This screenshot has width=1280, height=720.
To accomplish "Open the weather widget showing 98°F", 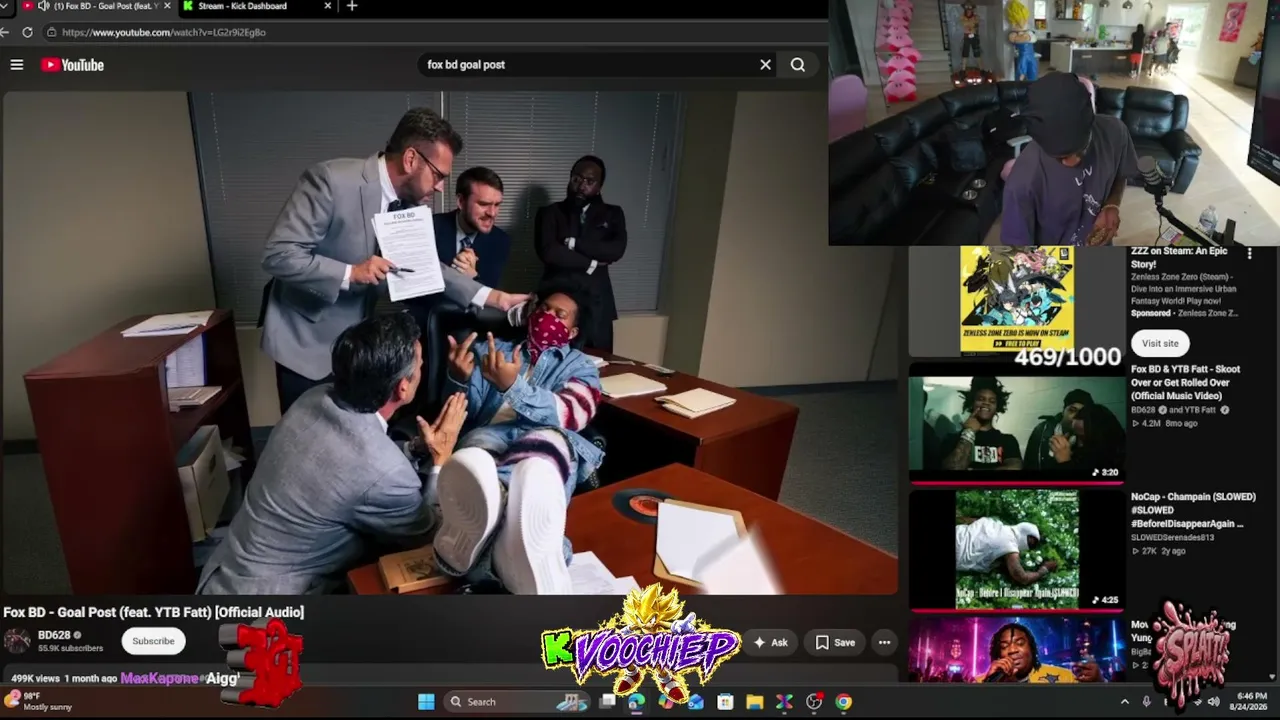I will [40, 701].
